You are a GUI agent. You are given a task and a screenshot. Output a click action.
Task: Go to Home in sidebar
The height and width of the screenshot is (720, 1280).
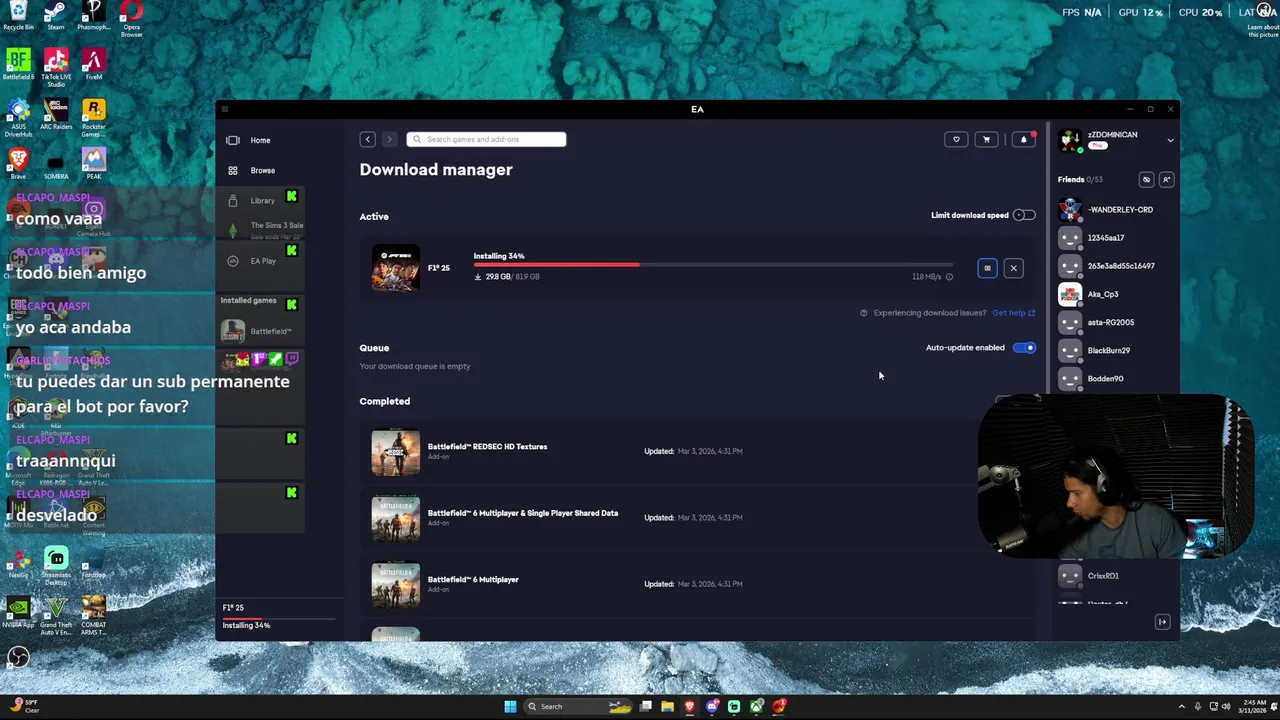pos(260,140)
